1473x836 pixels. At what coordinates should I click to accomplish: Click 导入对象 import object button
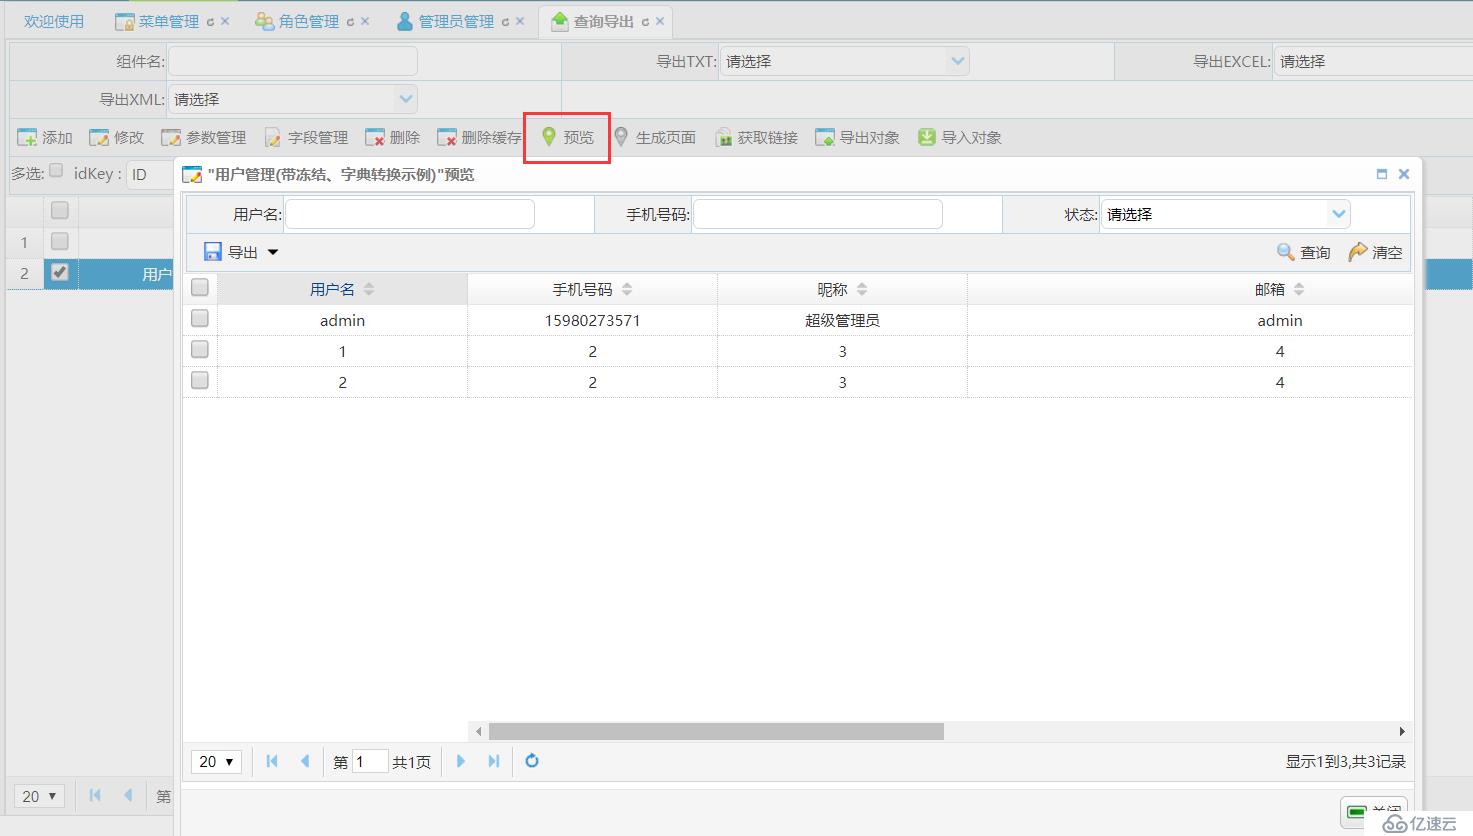pyautogui.click(x=960, y=137)
